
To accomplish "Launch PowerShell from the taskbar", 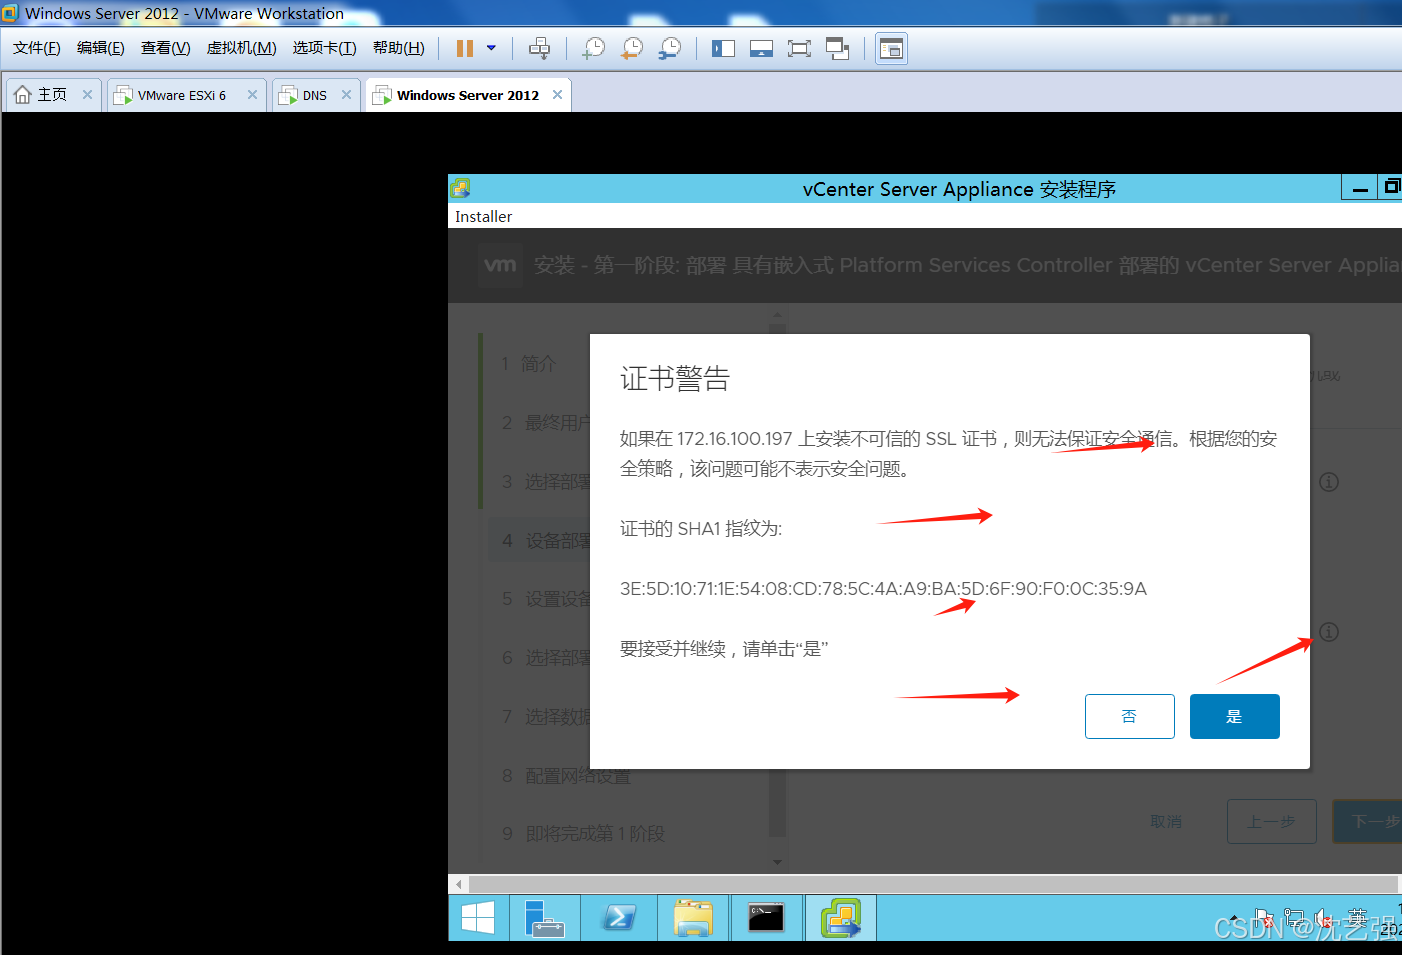I will pos(619,918).
